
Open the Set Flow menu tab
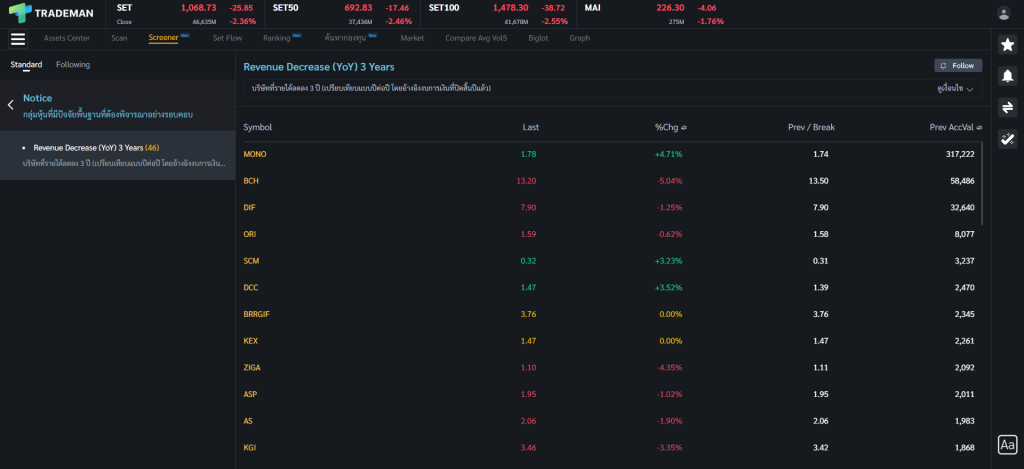[227, 38]
